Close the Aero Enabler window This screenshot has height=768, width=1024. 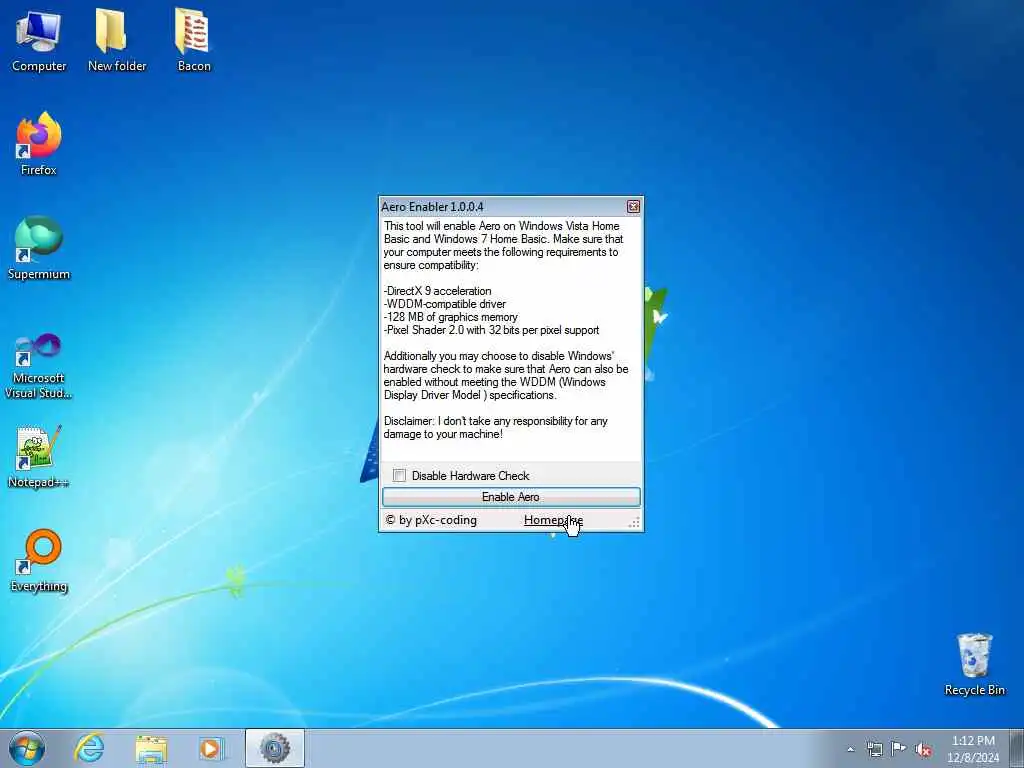[x=633, y=207]
